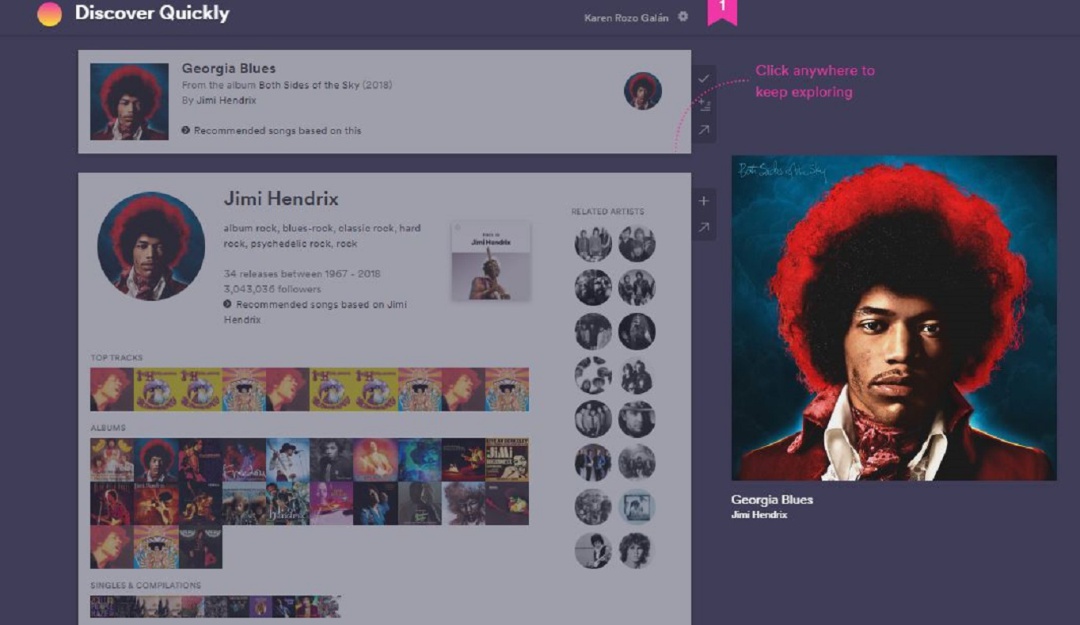Click the '3,043,036 followers' text
This screenshot has height=625, width=1080.
[x=272, y=289]
